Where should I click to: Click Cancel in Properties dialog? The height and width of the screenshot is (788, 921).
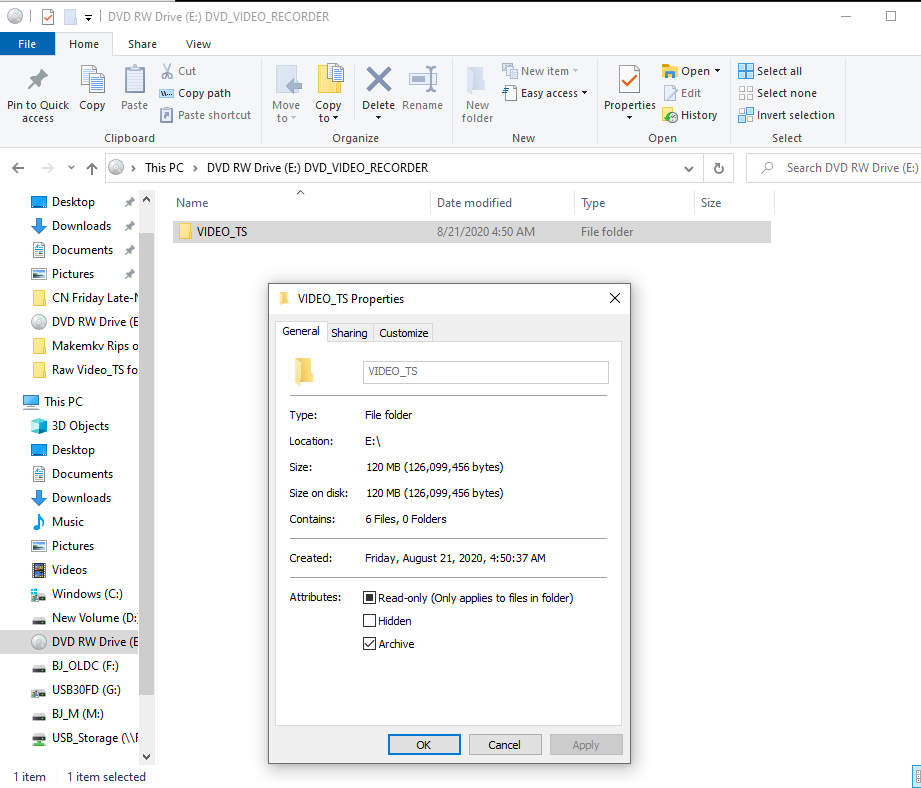[x=505, y=745]
